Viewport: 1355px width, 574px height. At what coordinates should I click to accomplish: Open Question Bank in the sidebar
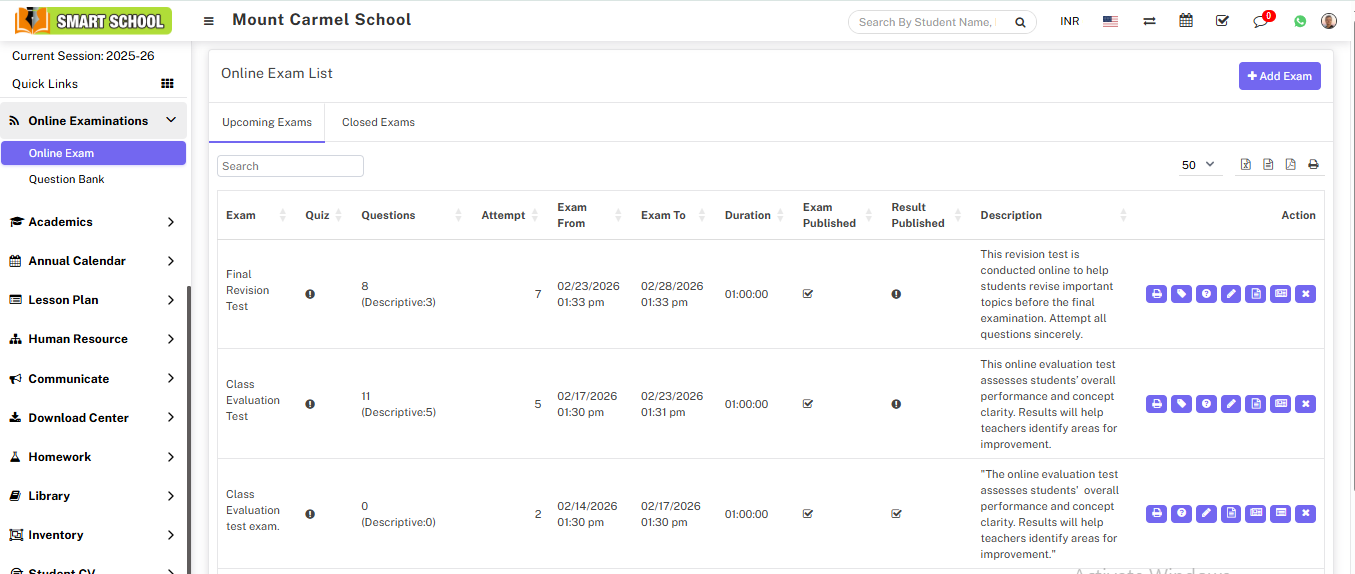pos(66,179)
